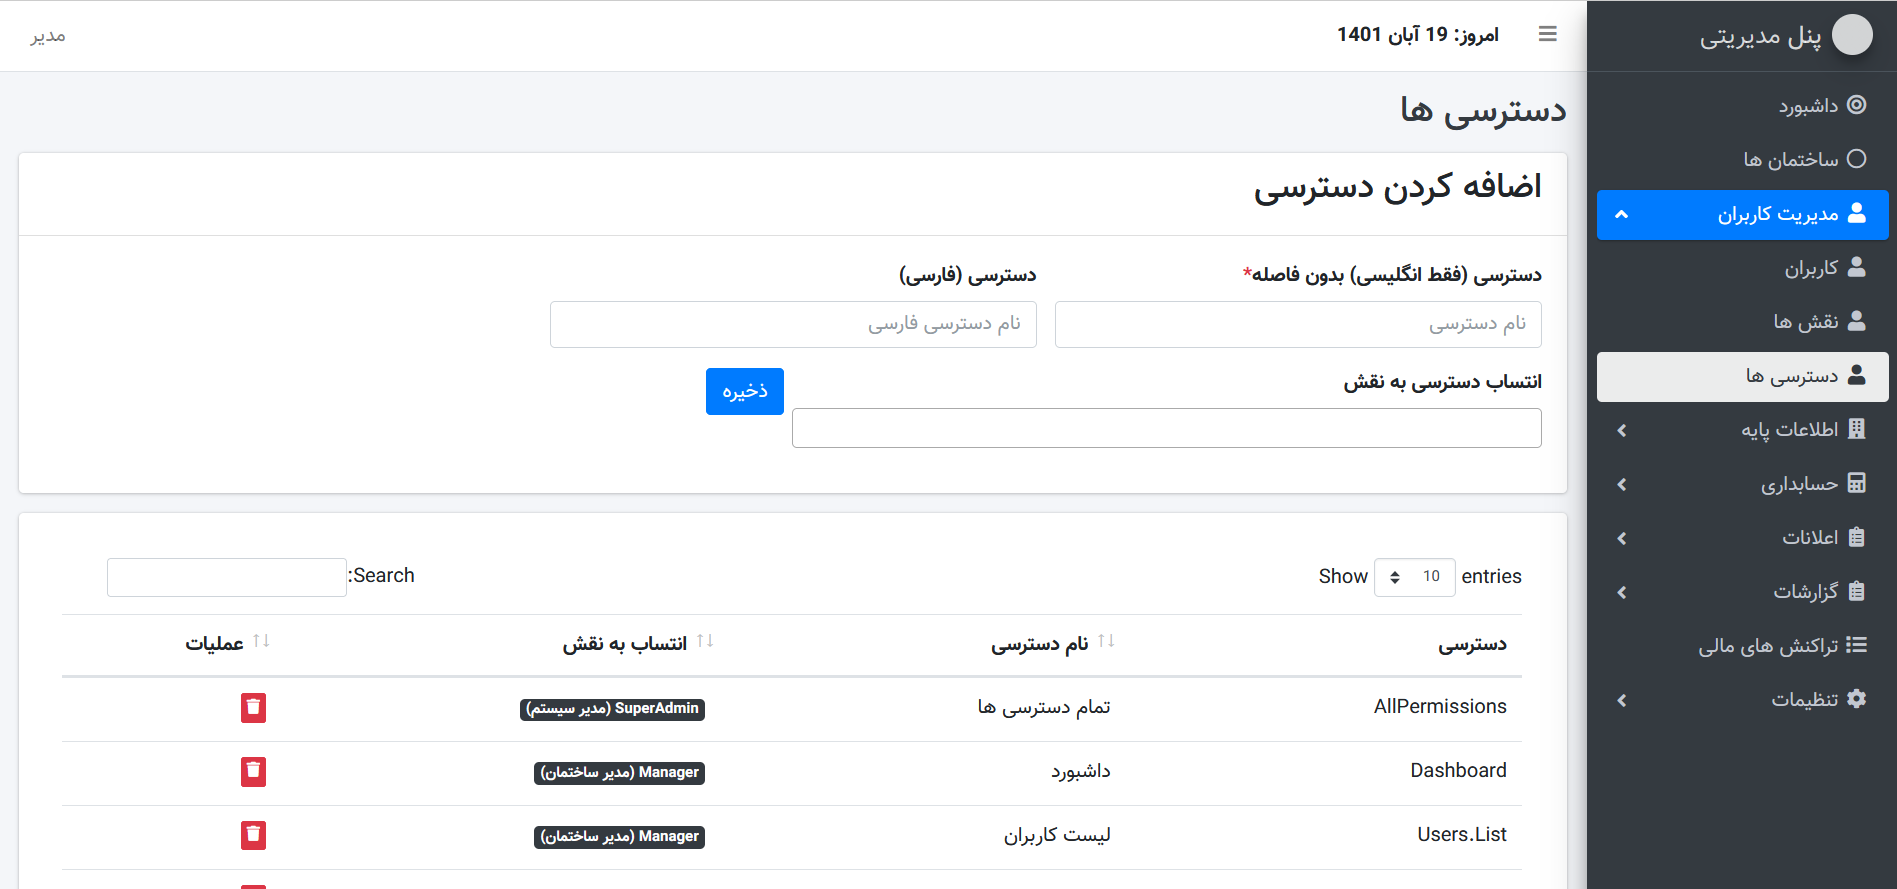Open the داشبورد menu item

(x=1742, y=105)
